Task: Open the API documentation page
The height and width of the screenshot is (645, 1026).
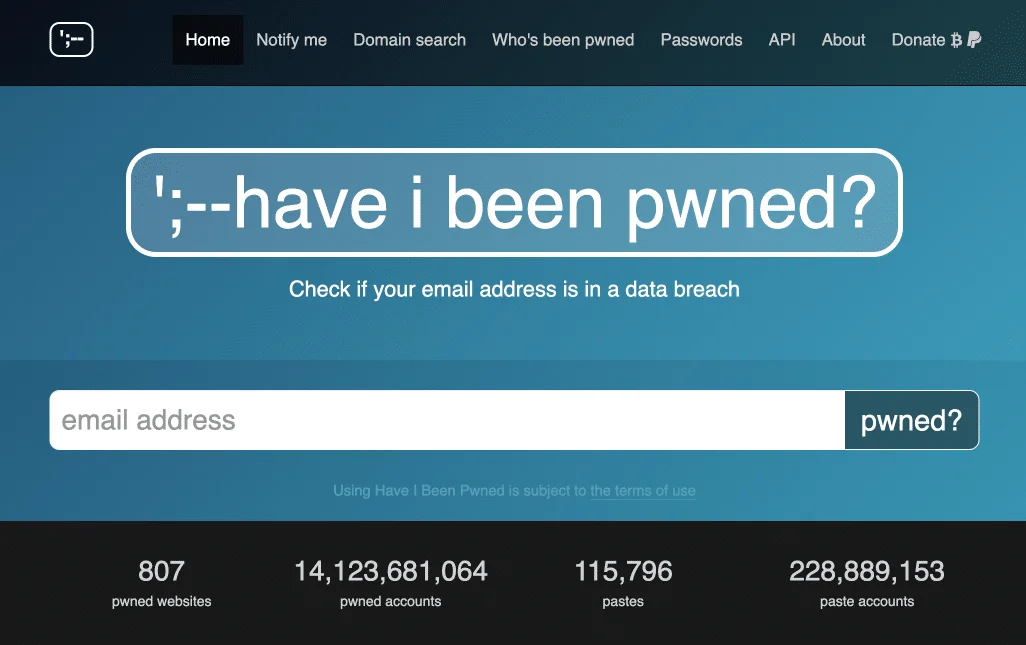Action: tap(781, 40)
